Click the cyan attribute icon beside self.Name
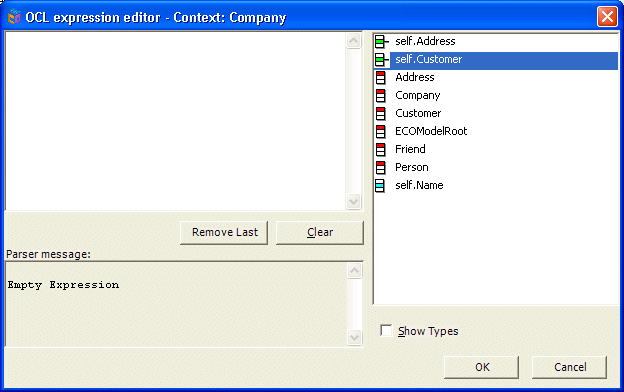Screen dimensions: 624x392 [x=380, y=185]
